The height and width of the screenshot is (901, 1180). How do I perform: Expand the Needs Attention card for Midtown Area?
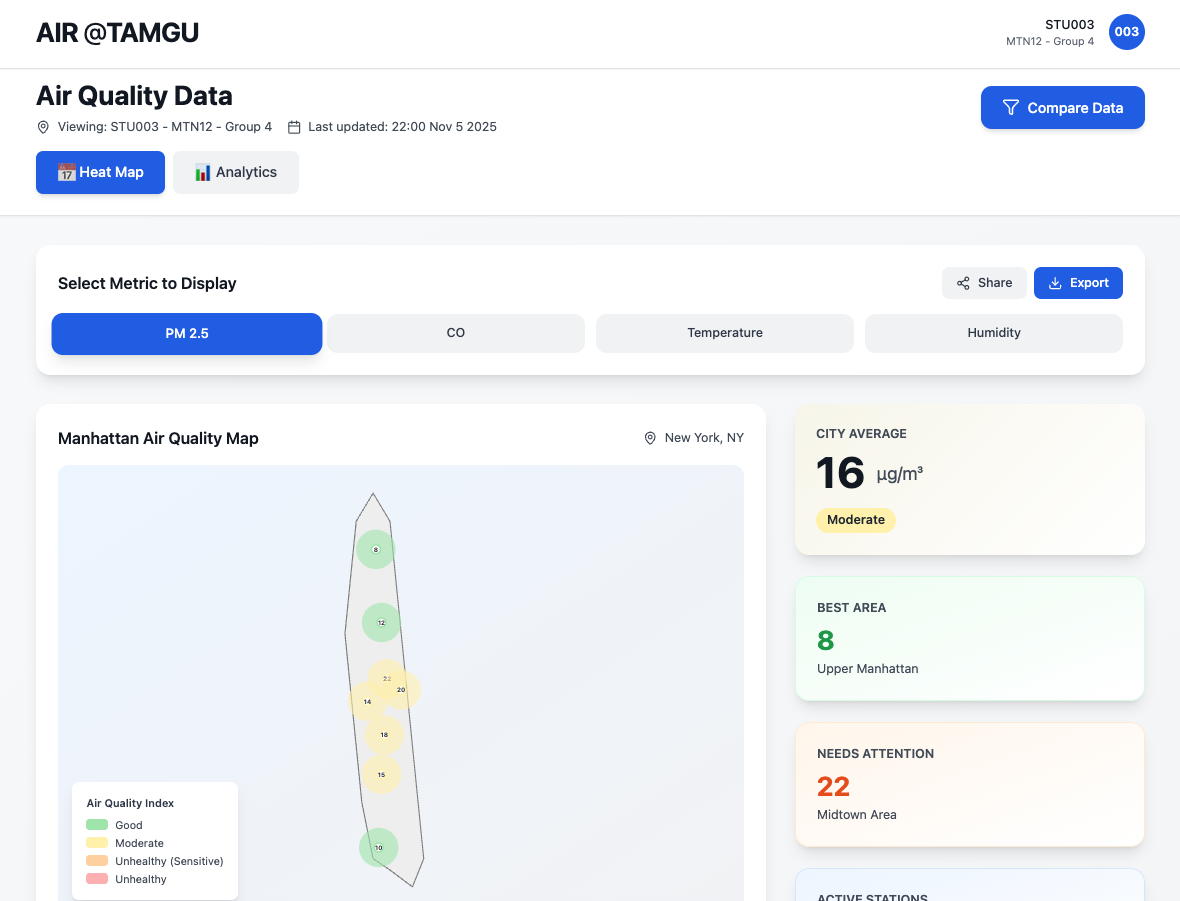(x=968, y=784)
